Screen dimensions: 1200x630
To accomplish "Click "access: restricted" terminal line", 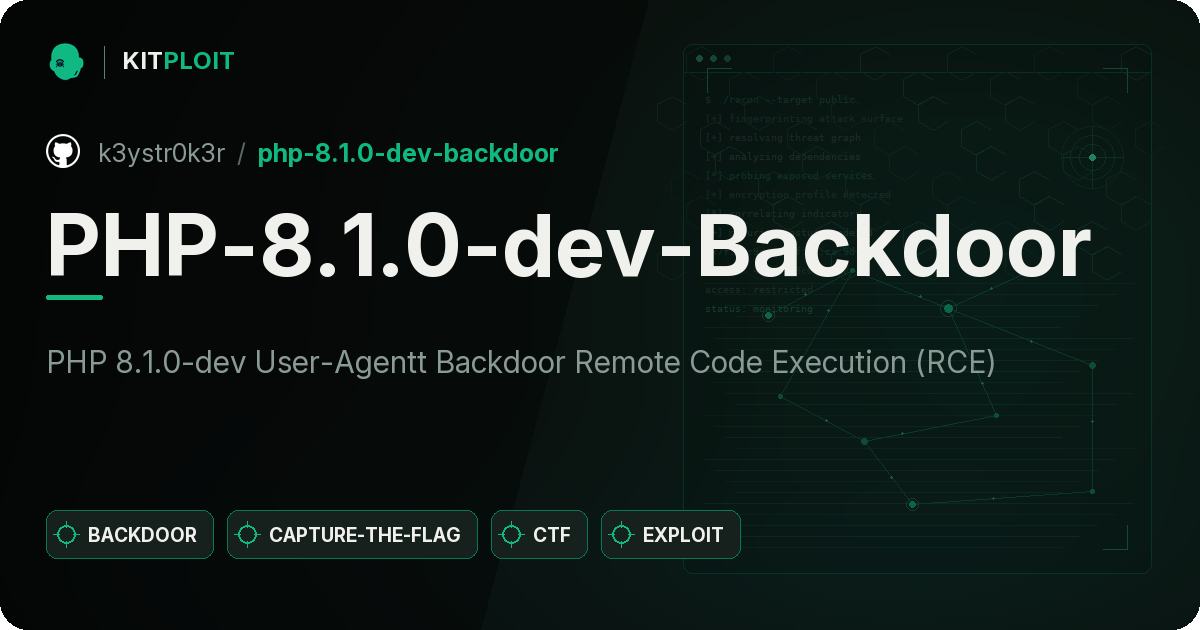I will 759,290.
